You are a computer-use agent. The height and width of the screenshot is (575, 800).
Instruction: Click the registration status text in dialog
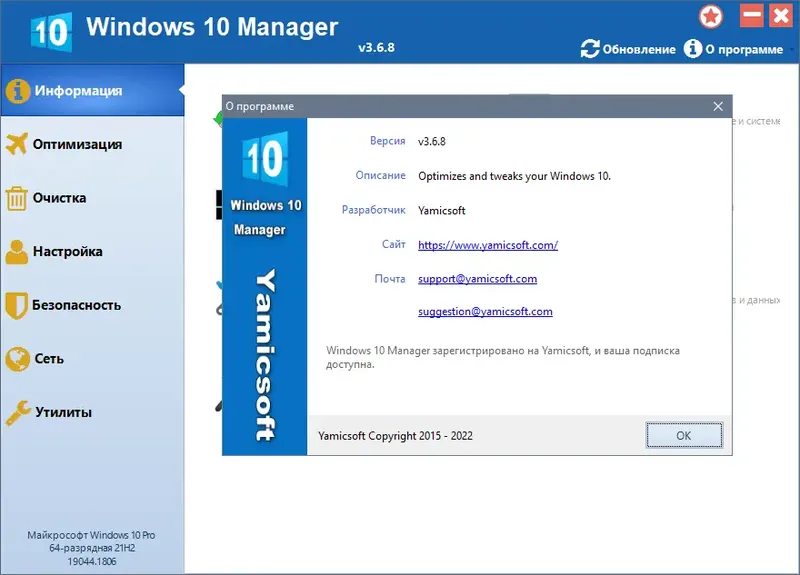pyautogui.click(x=503, y=357)
